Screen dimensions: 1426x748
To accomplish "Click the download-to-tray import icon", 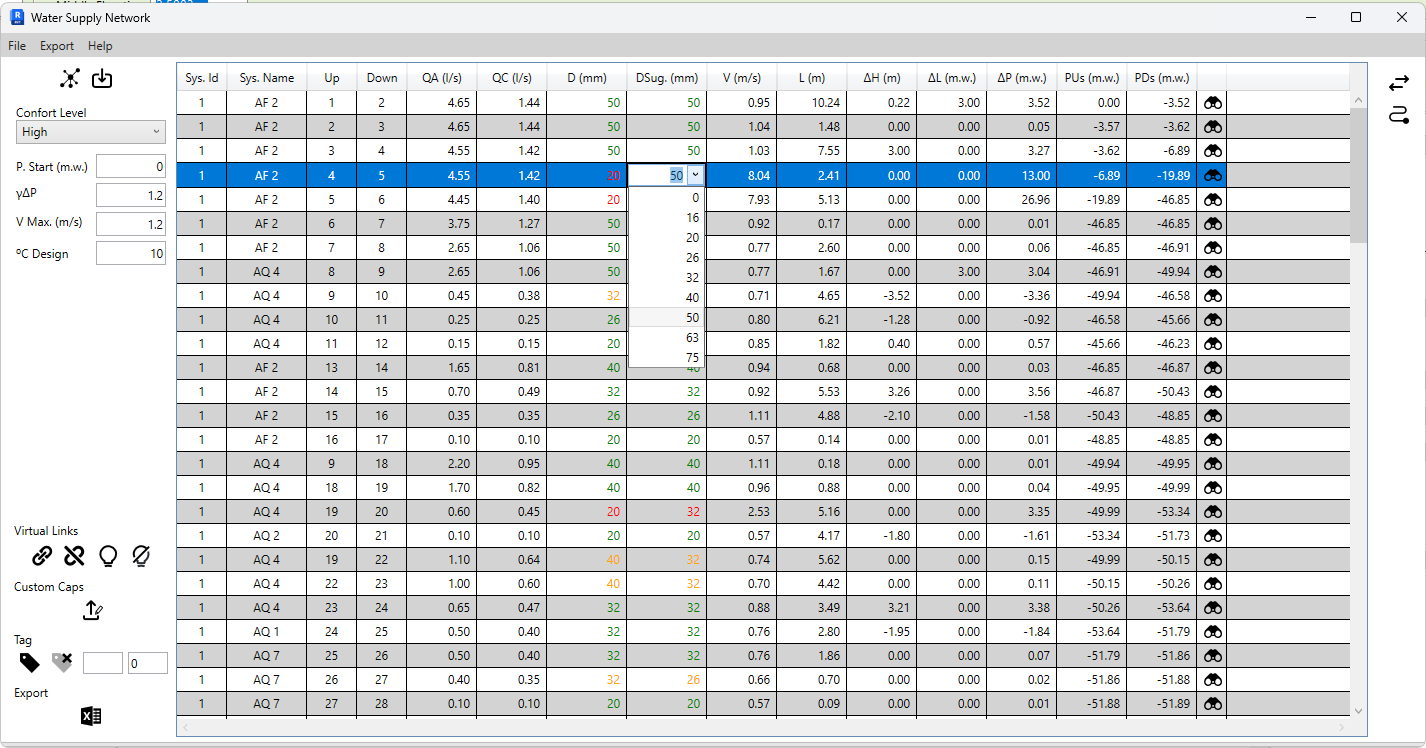I will pos(103,79).
